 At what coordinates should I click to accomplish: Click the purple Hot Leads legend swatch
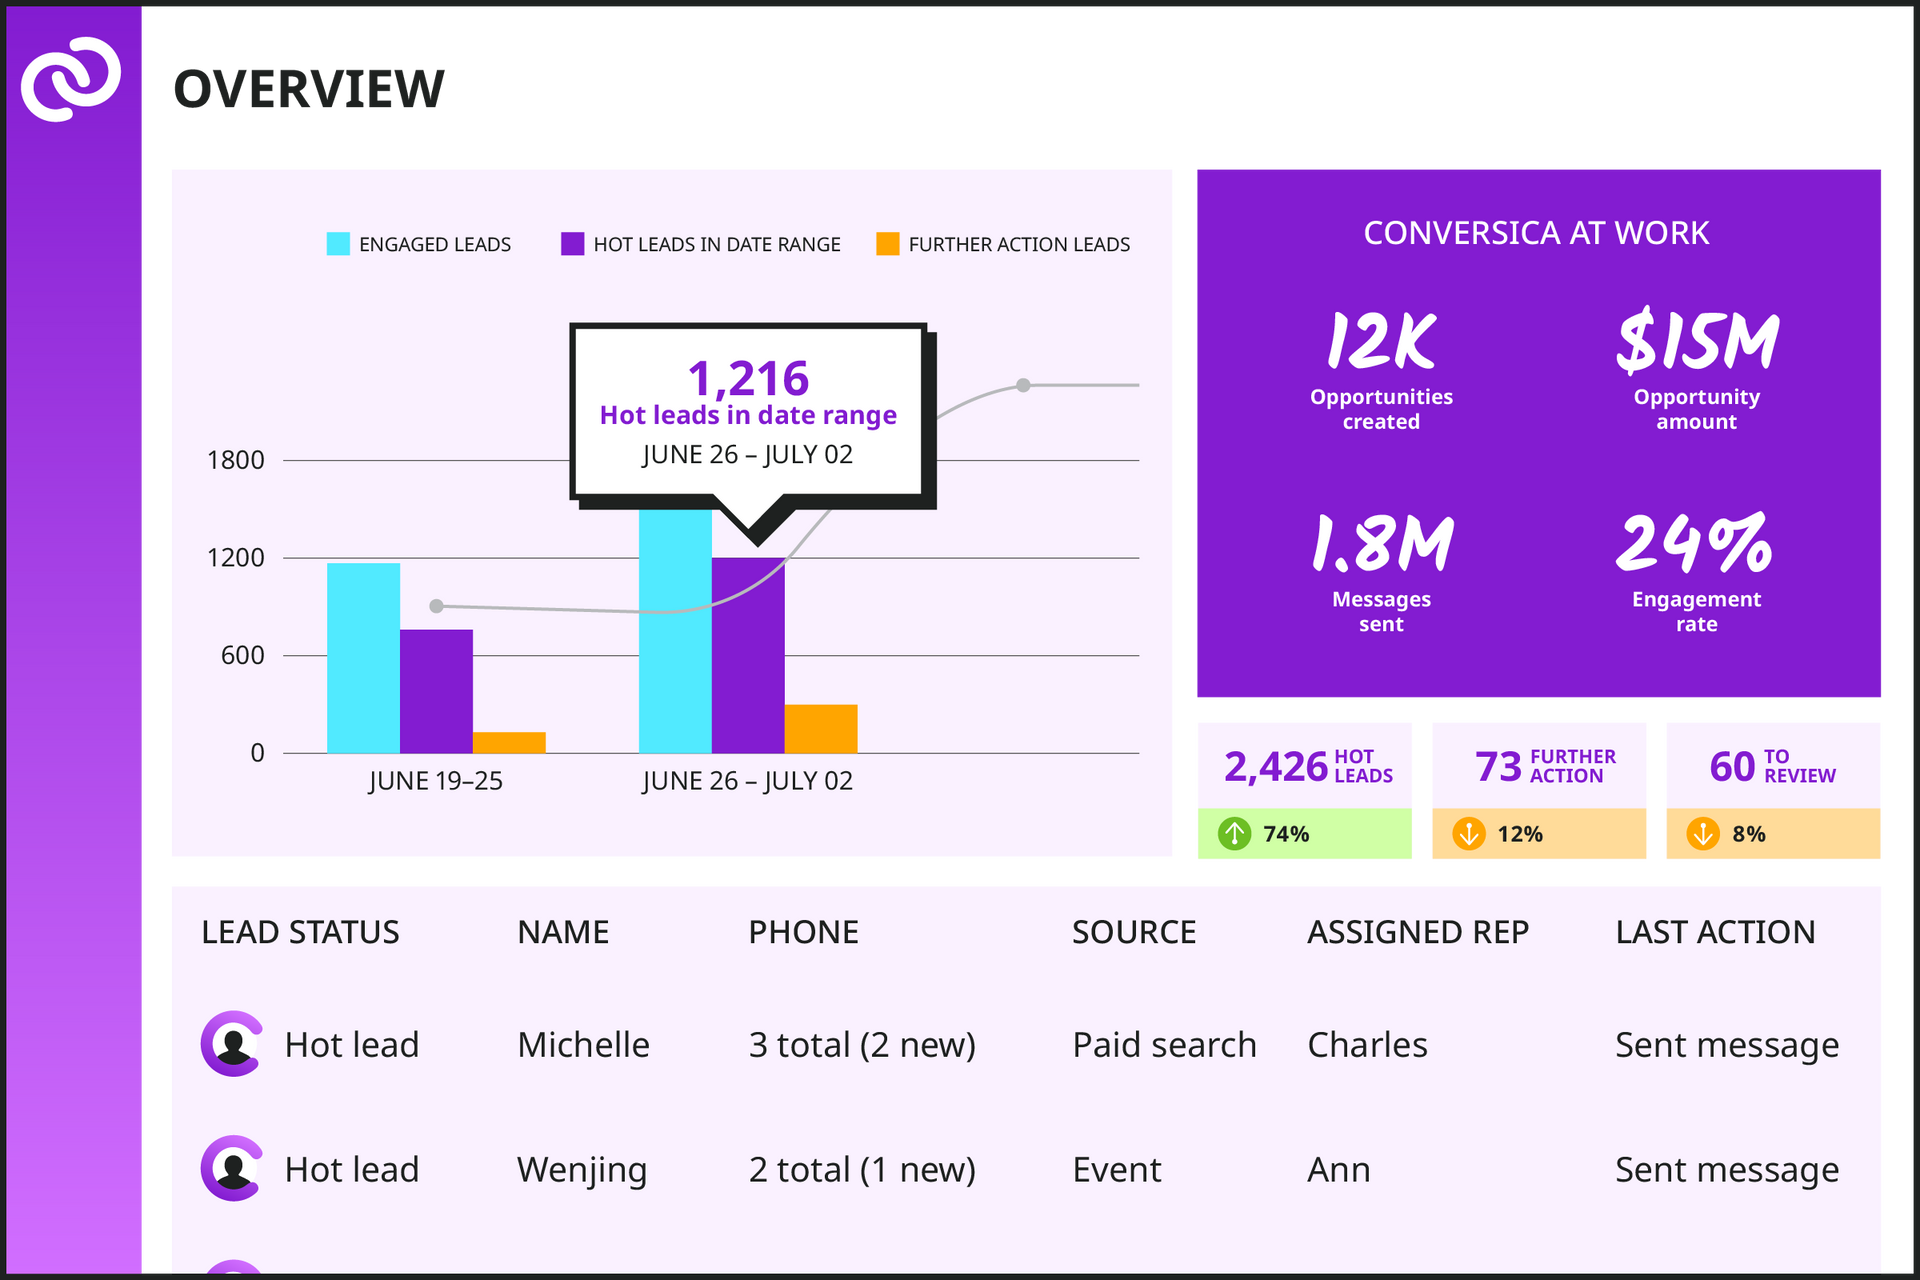point(572,244)
